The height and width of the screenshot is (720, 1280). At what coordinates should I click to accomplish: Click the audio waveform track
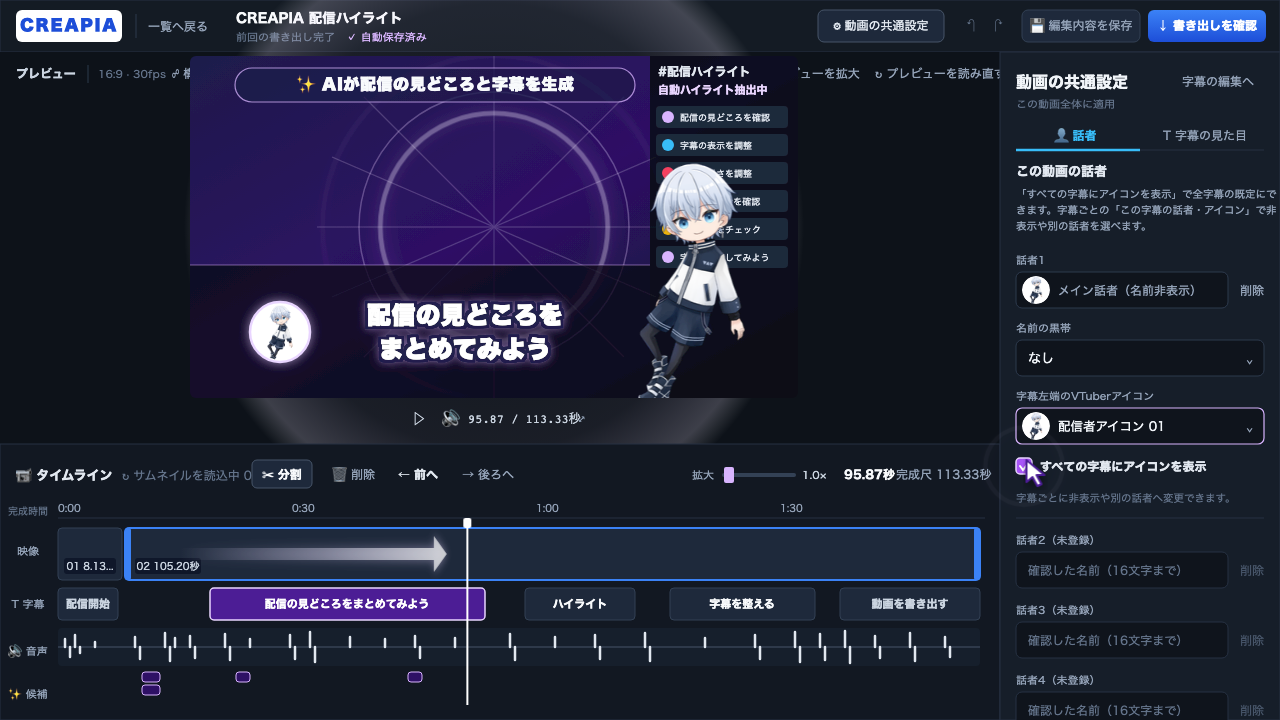(x=519, y=647)
